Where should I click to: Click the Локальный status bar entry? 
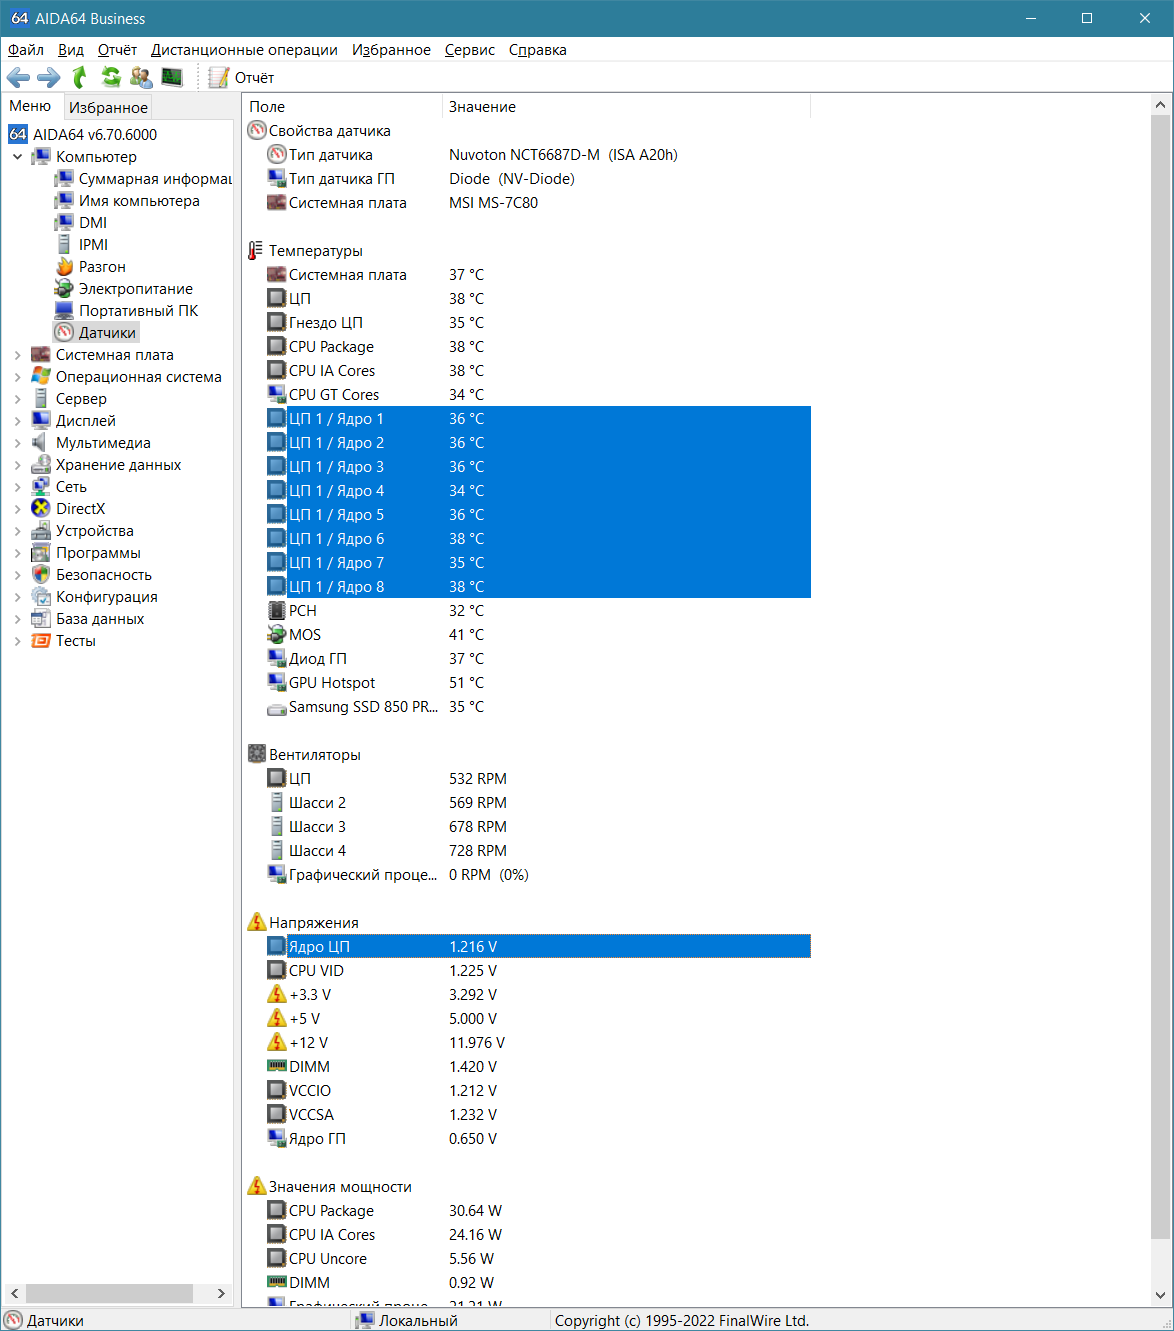pos(408,1320)
